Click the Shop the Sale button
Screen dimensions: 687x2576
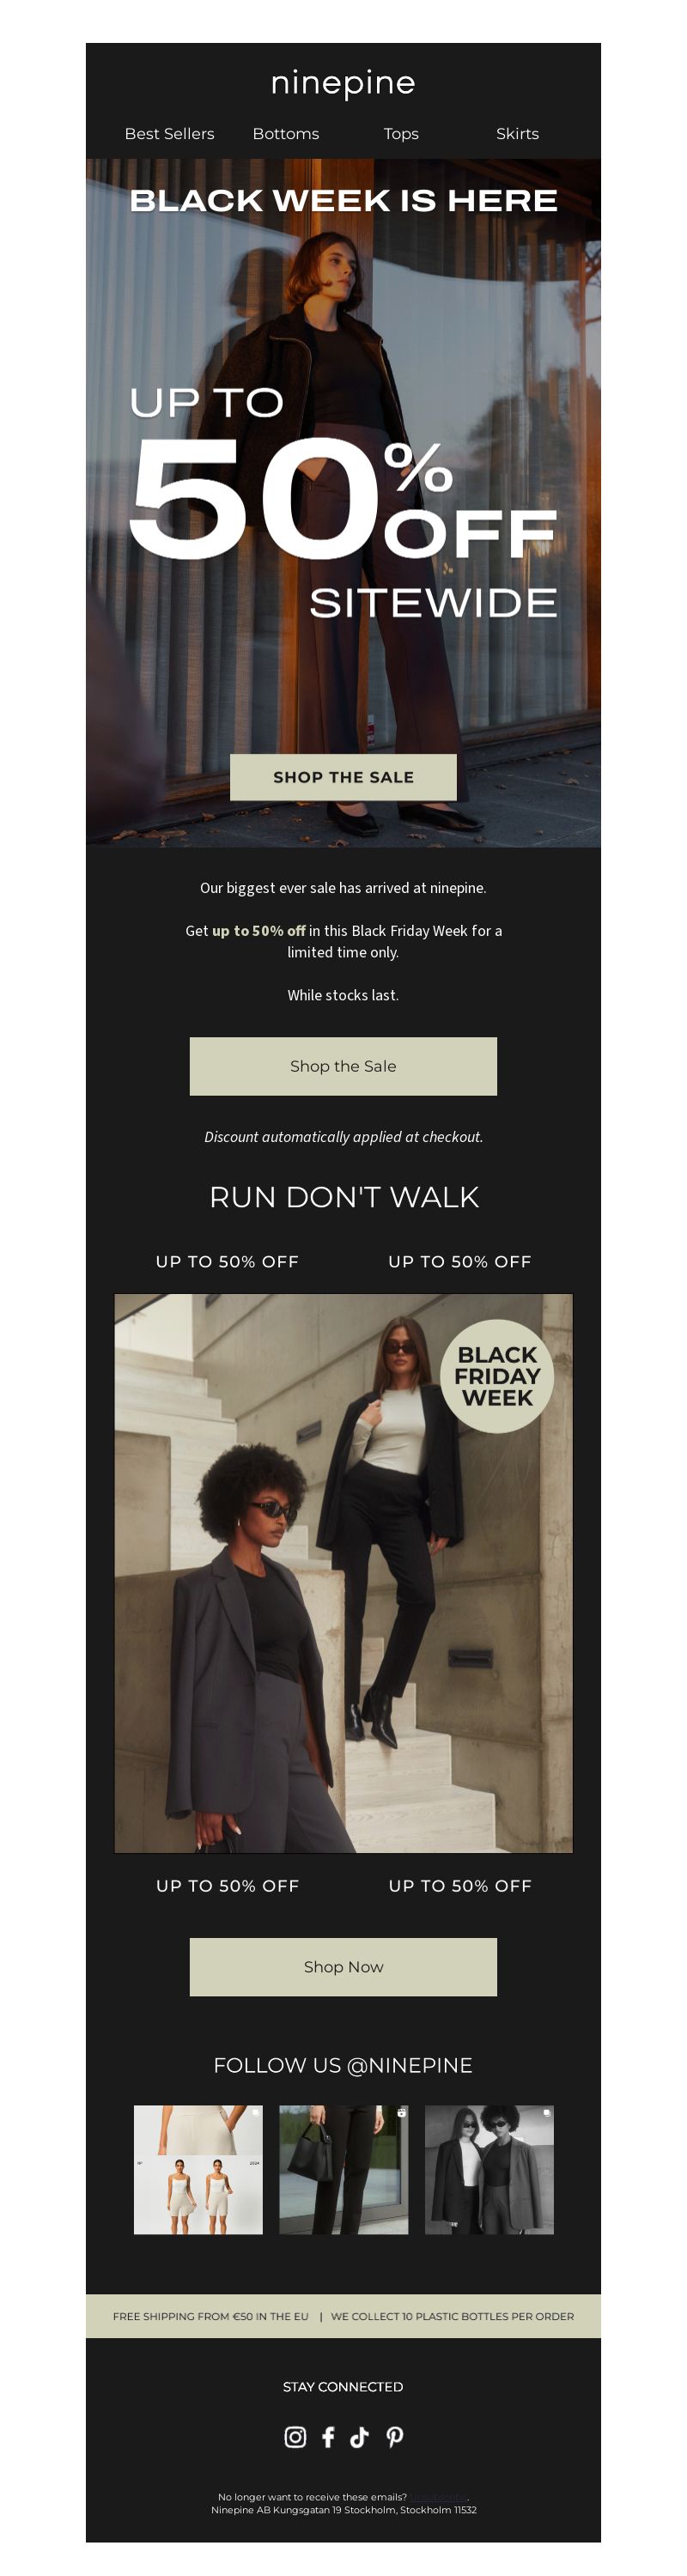pos(343,1066)
